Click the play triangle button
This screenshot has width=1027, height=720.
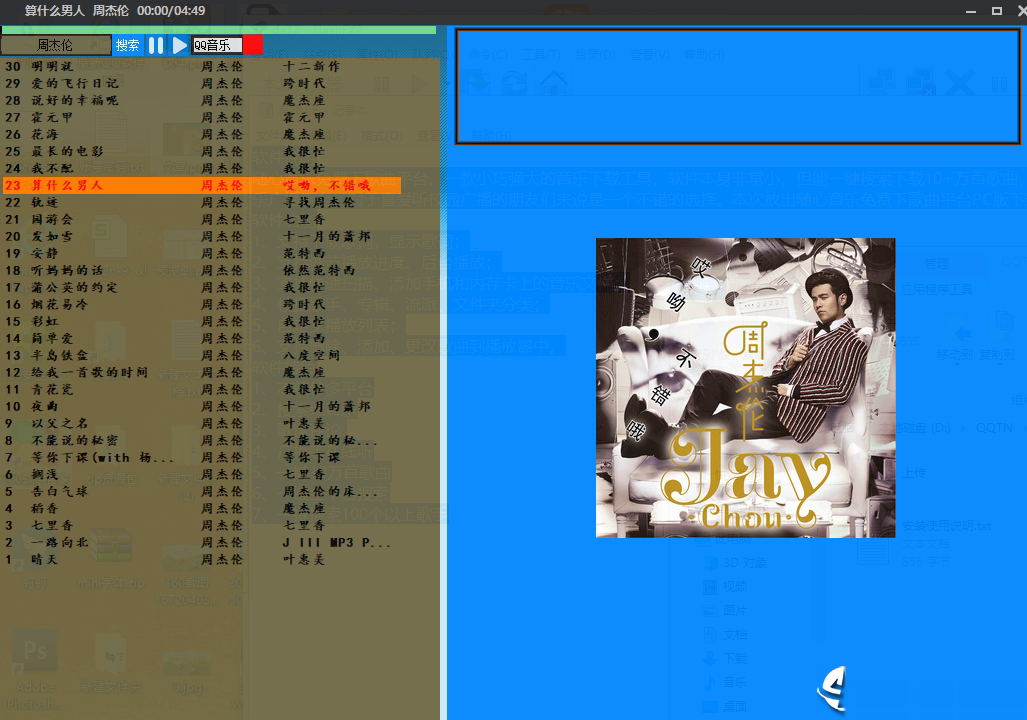[179, 45]
